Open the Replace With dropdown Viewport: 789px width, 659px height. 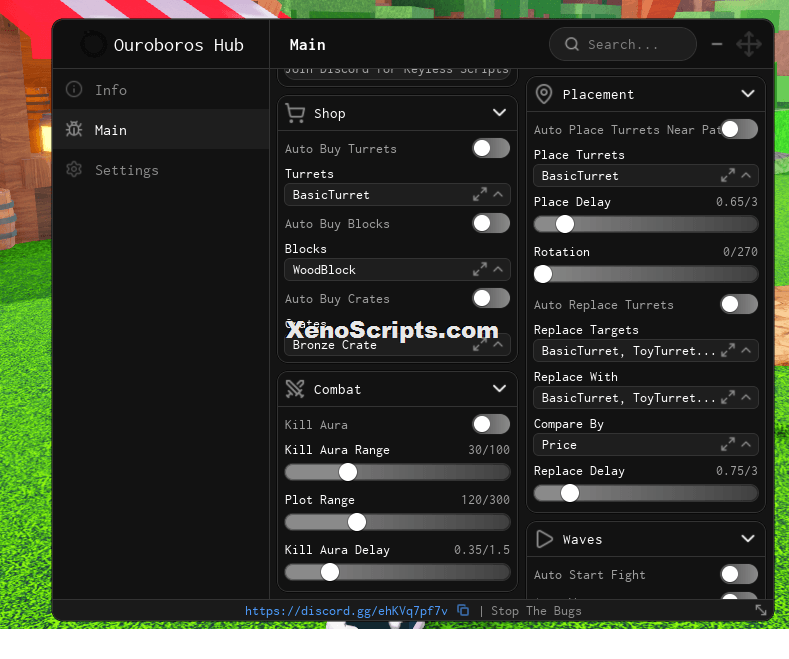[646, 398]
